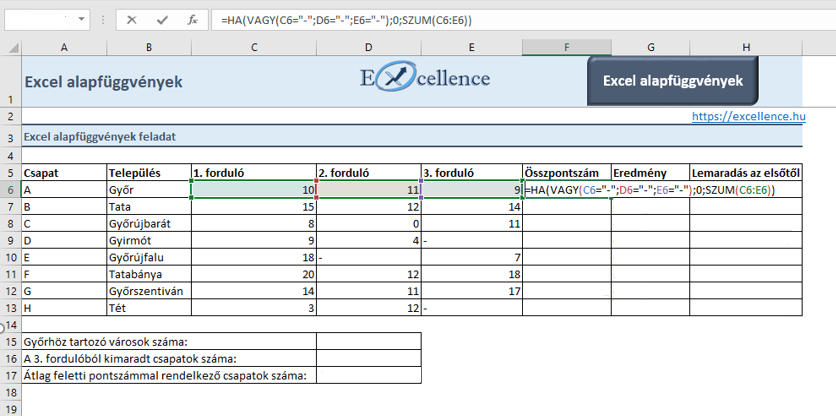Image resolution: width=836 pixels, height=416 pixels.
Task: Select column A header
Action: point(65,47)
